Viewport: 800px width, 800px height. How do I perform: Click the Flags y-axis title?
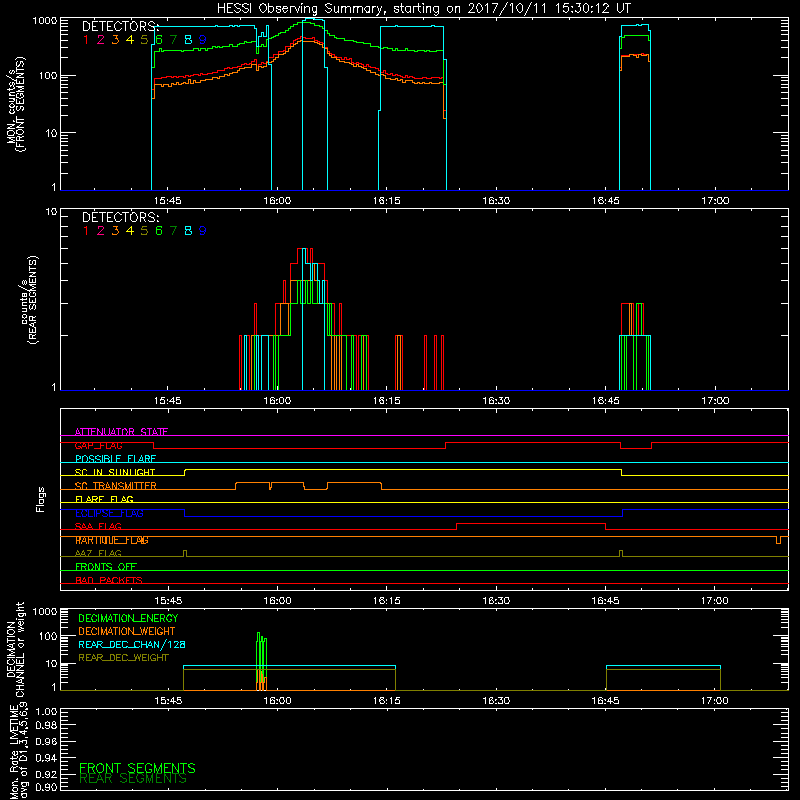click(x=41, y=499)
